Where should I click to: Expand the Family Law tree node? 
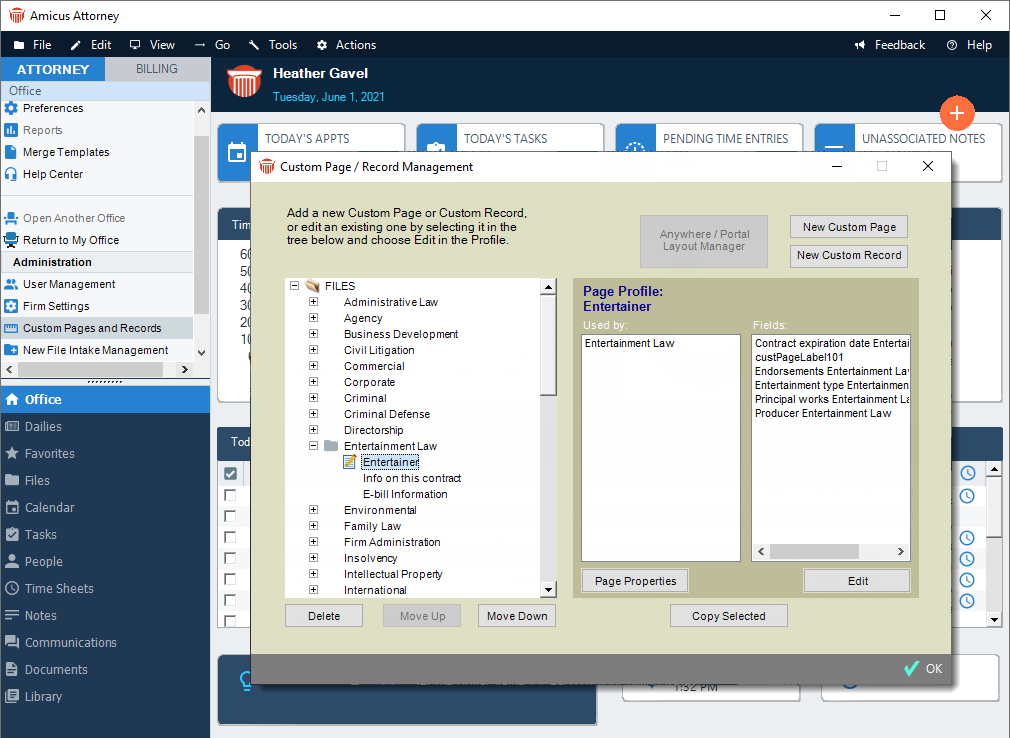click(313, 526)
